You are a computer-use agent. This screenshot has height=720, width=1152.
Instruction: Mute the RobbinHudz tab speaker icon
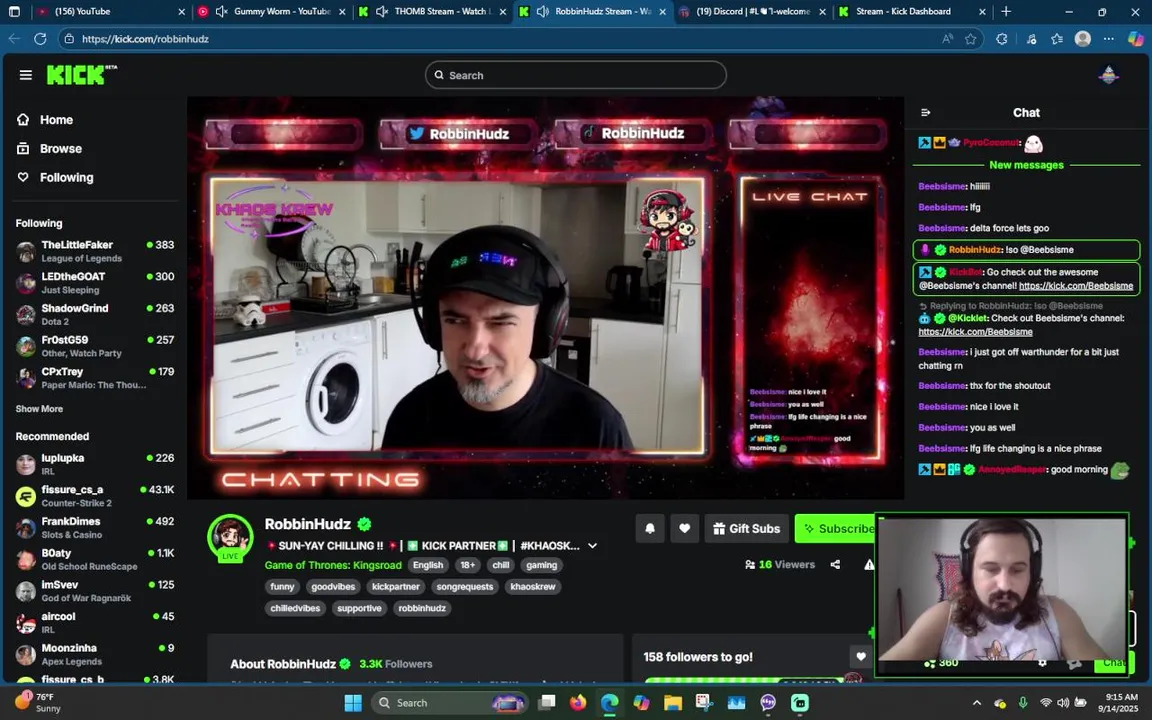tap(542, 12)
